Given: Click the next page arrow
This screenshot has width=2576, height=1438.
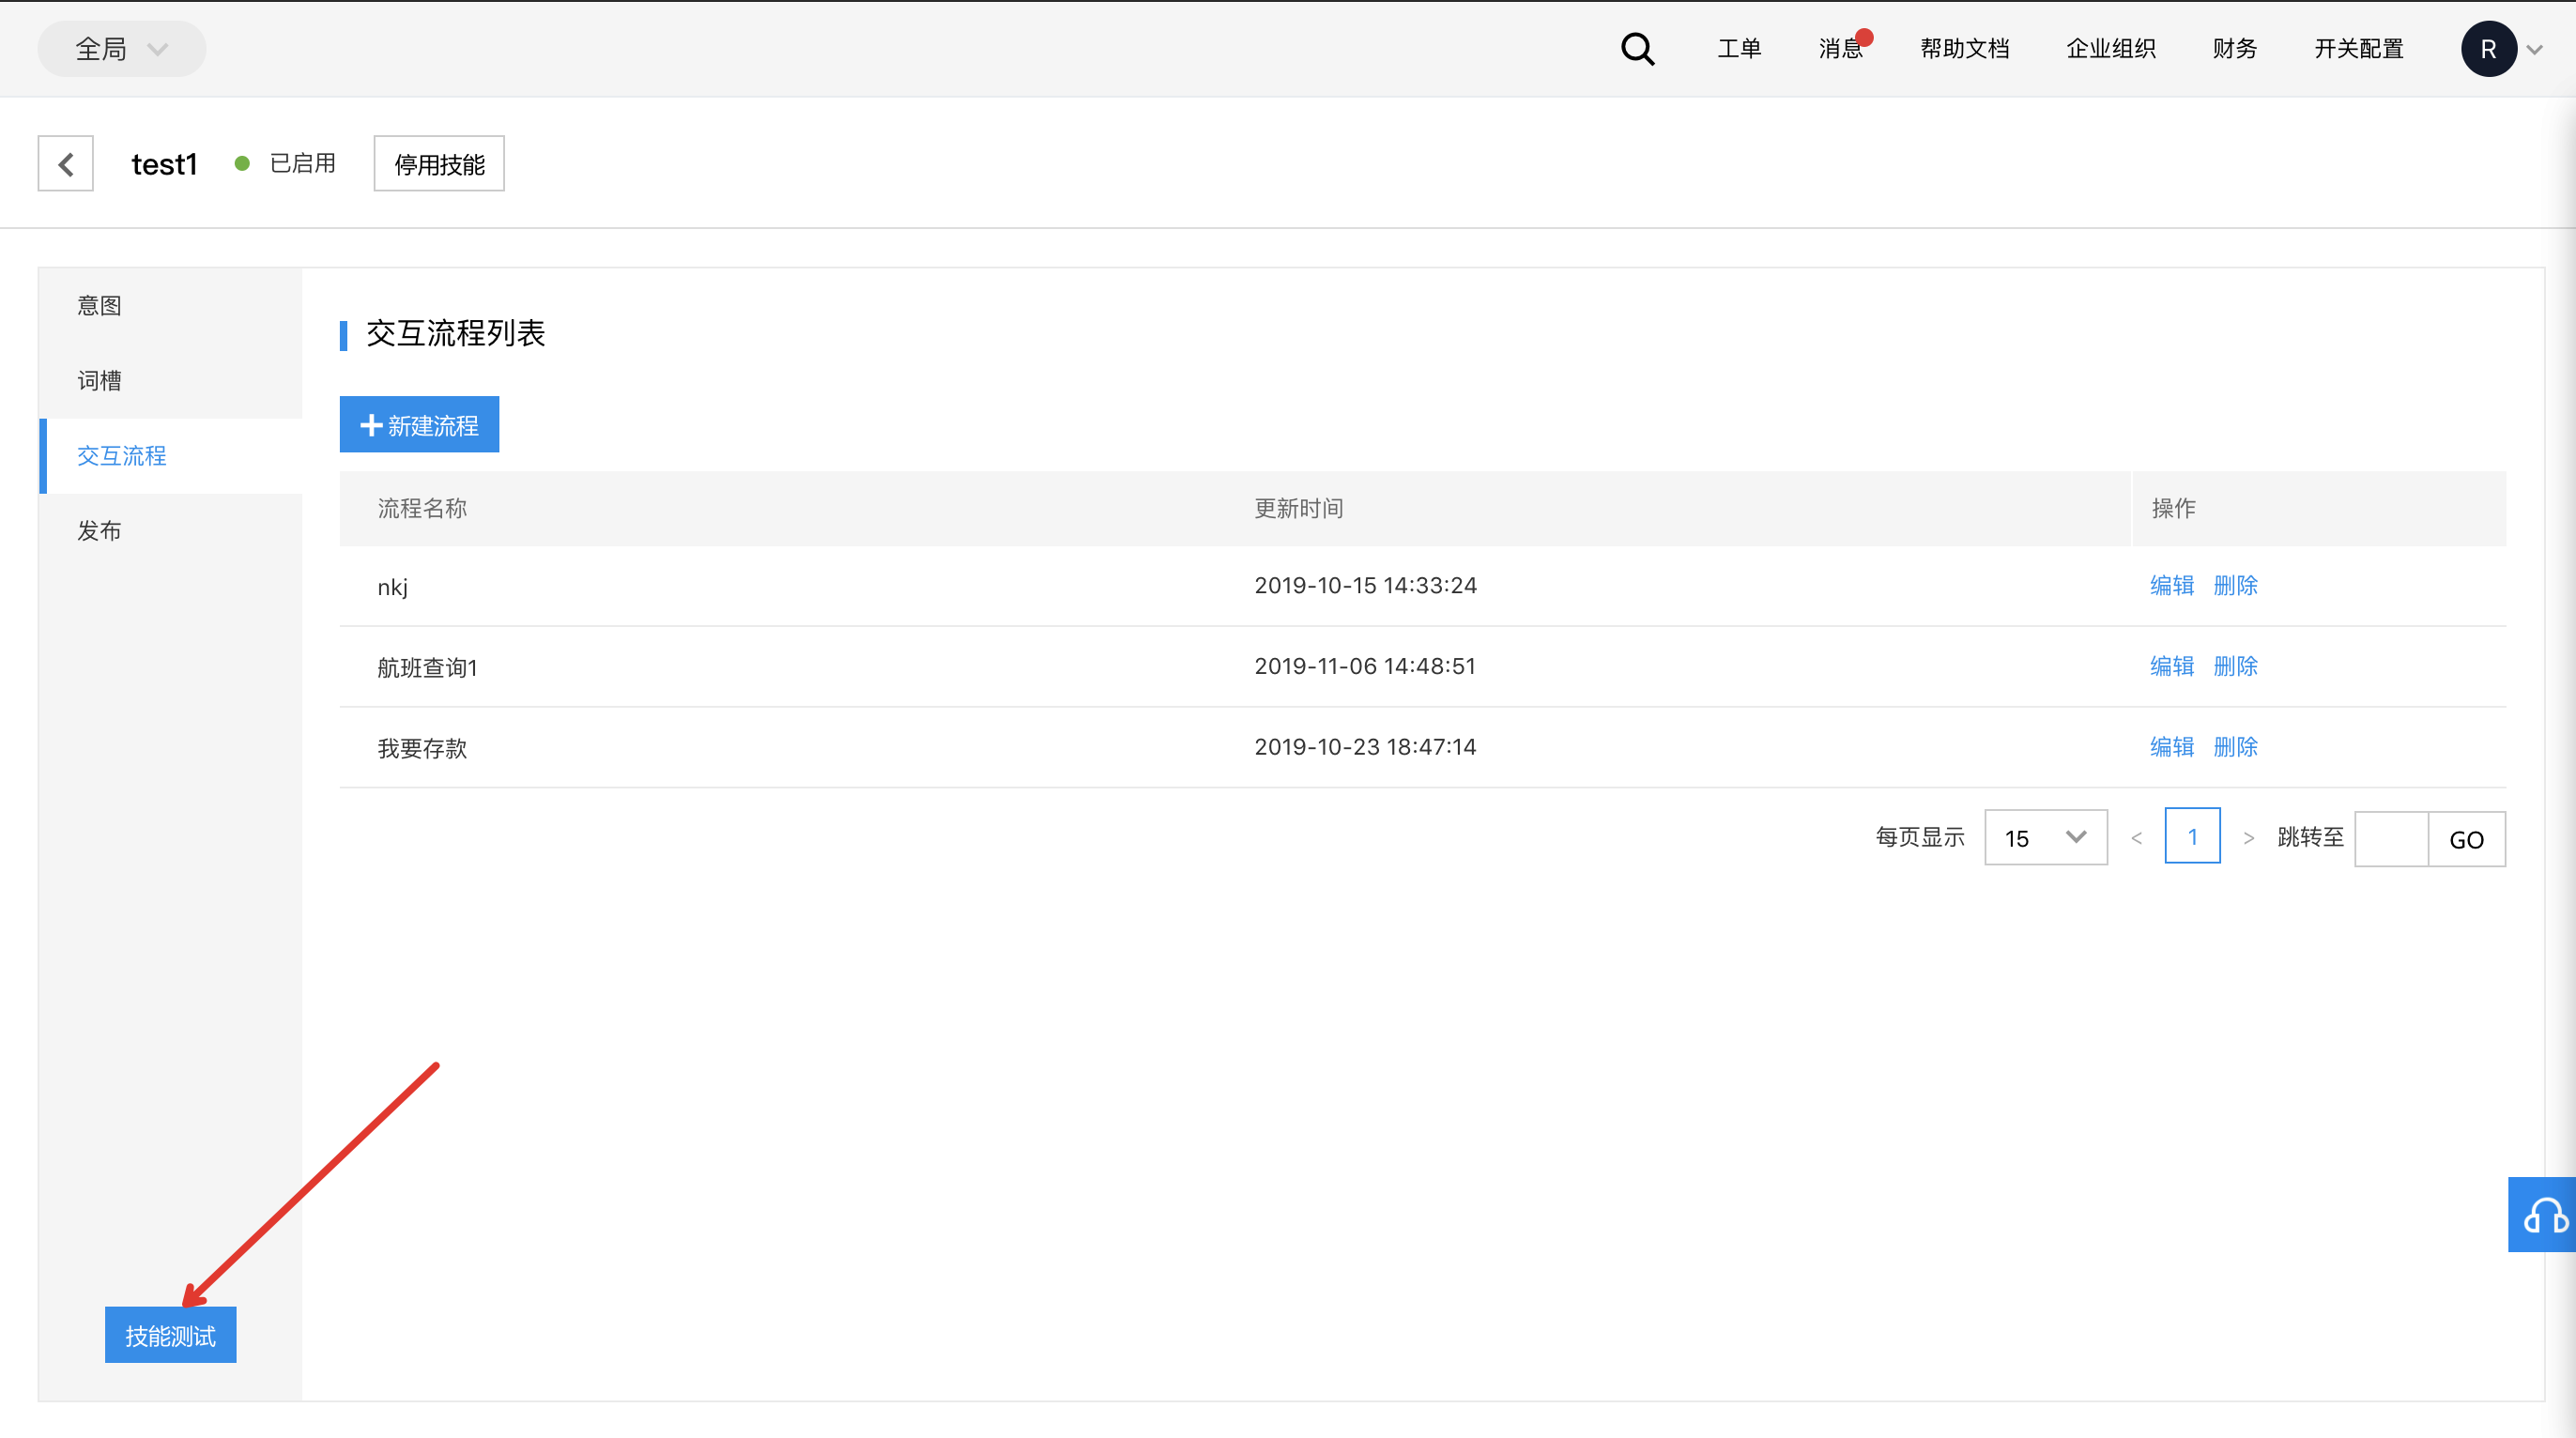Looking at the screenshot, I should pos(2249,838).
